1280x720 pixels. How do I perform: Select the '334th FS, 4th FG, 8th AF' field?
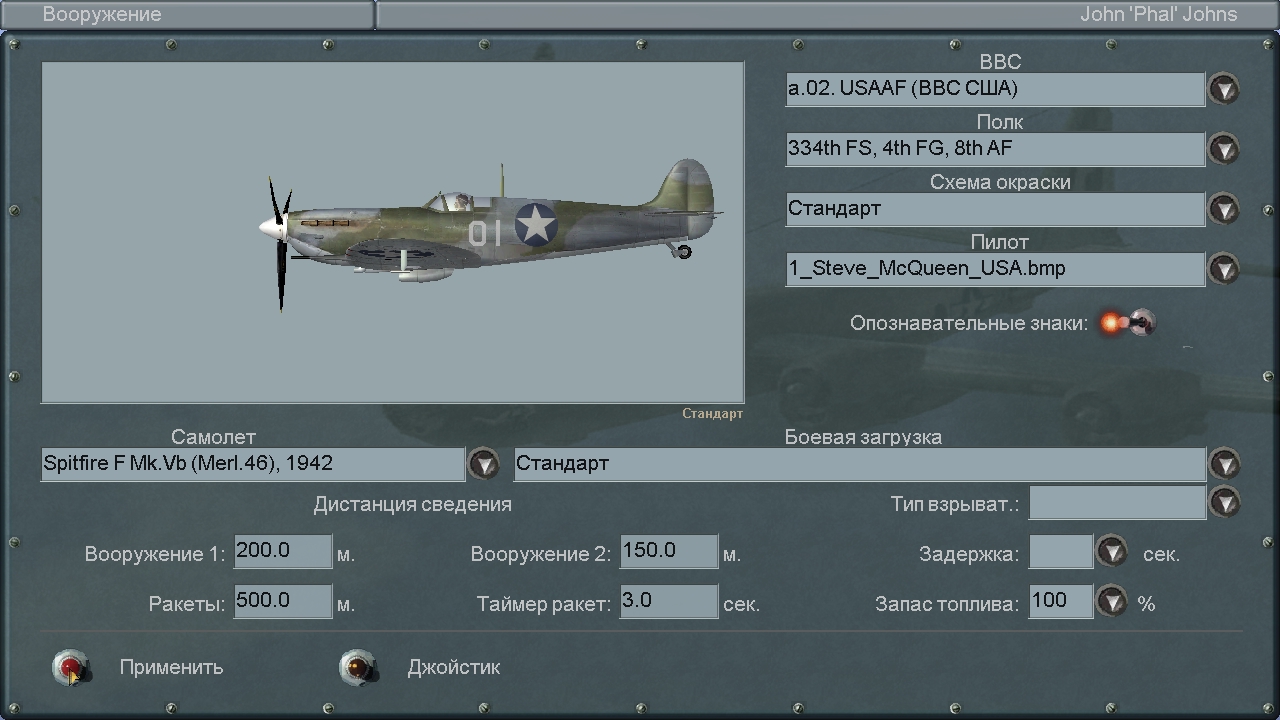(995, 149)
